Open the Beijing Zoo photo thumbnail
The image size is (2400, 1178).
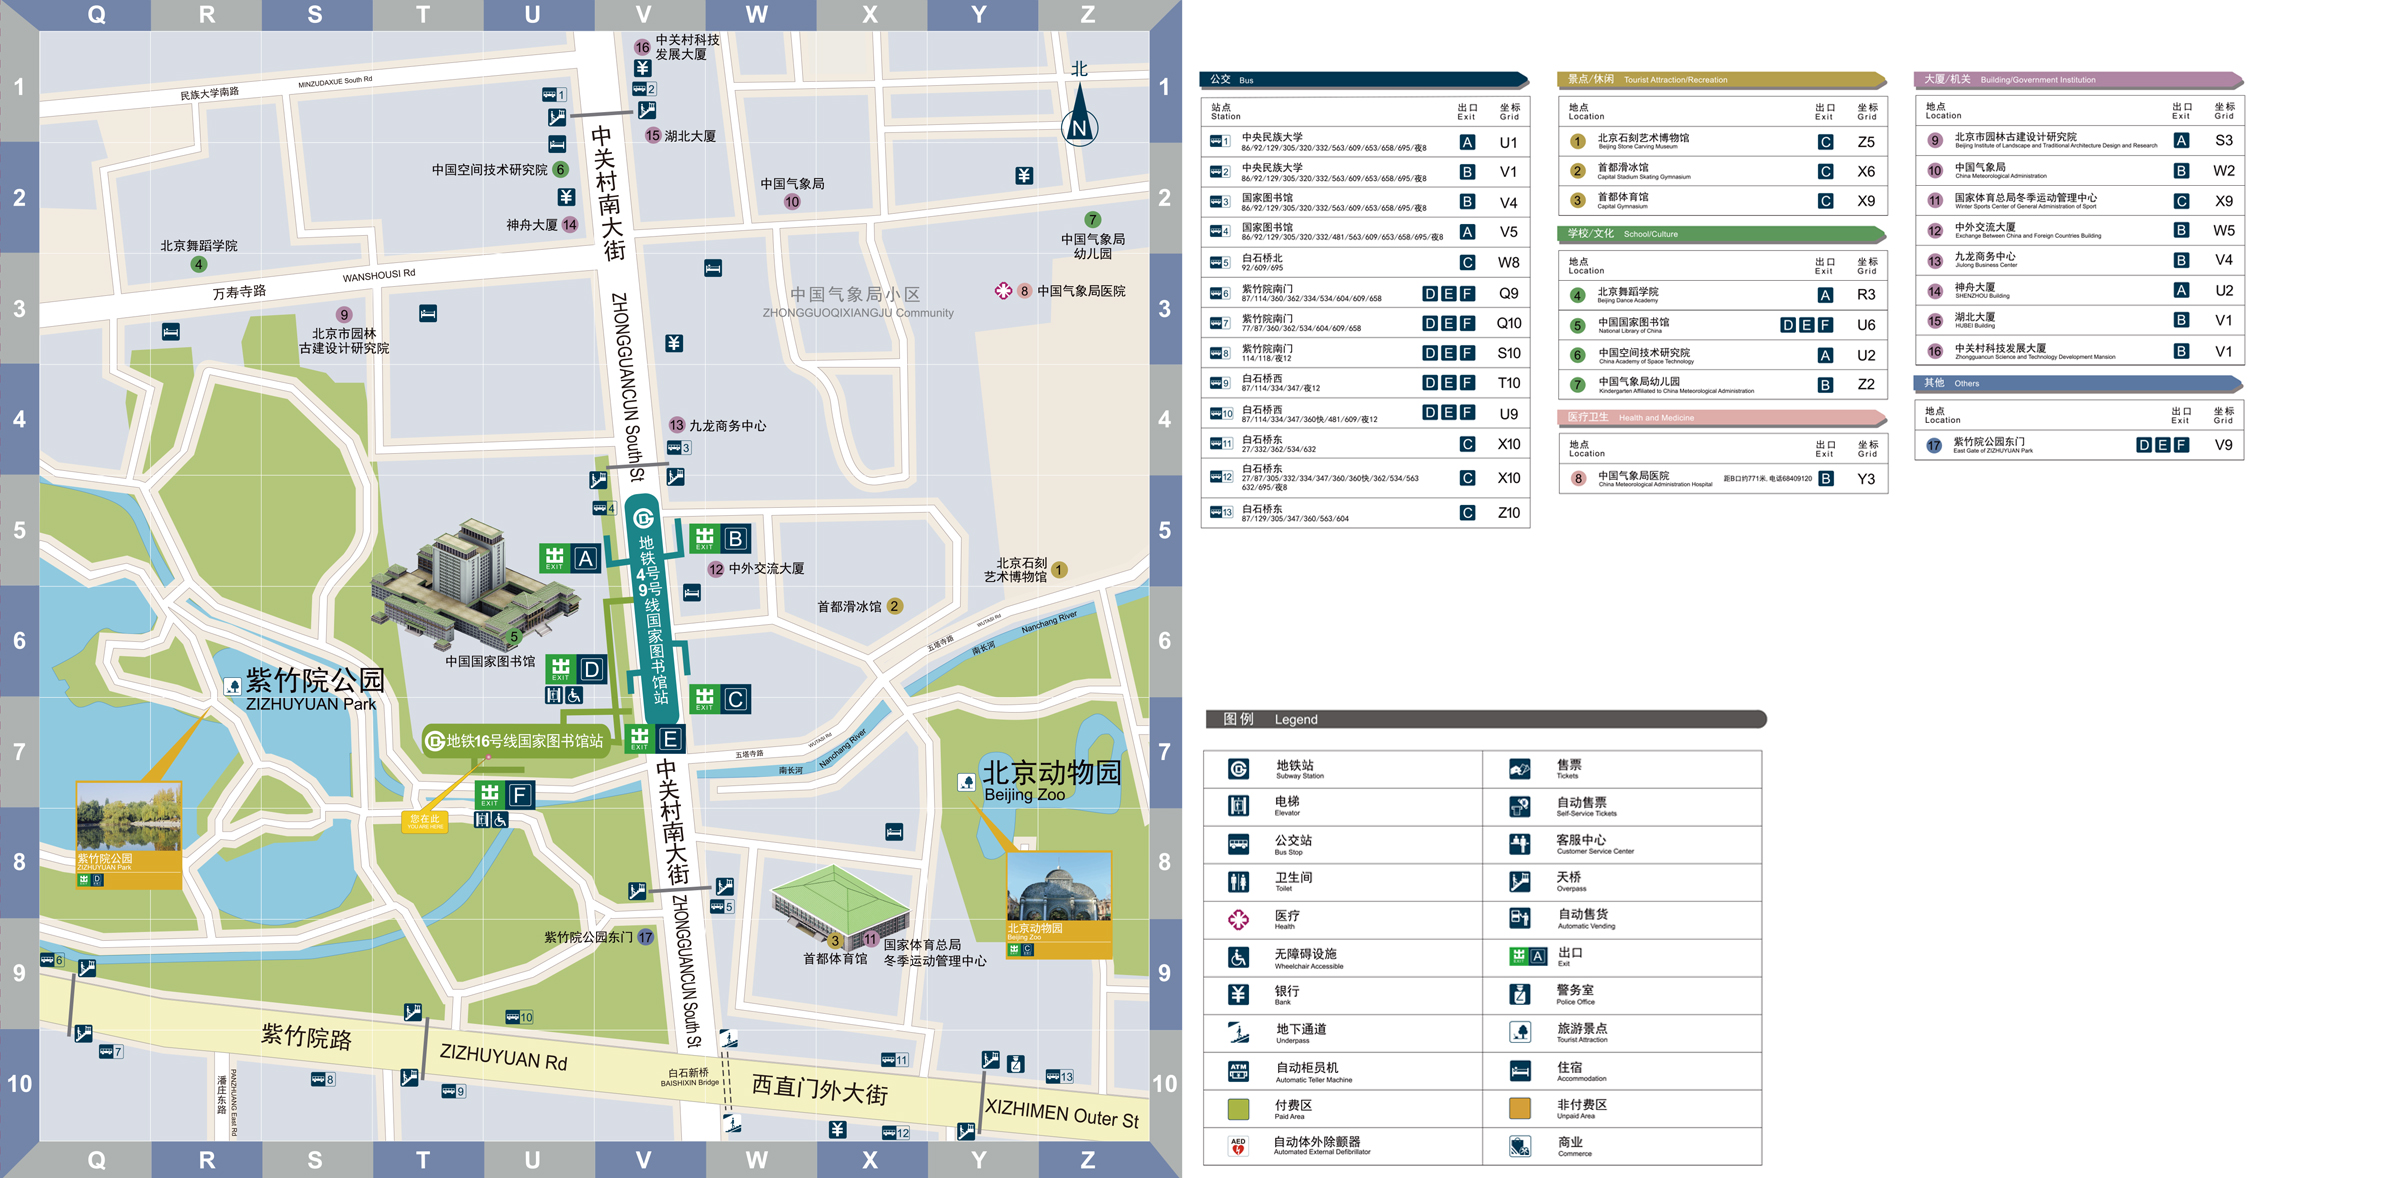tap(1059, 905)
